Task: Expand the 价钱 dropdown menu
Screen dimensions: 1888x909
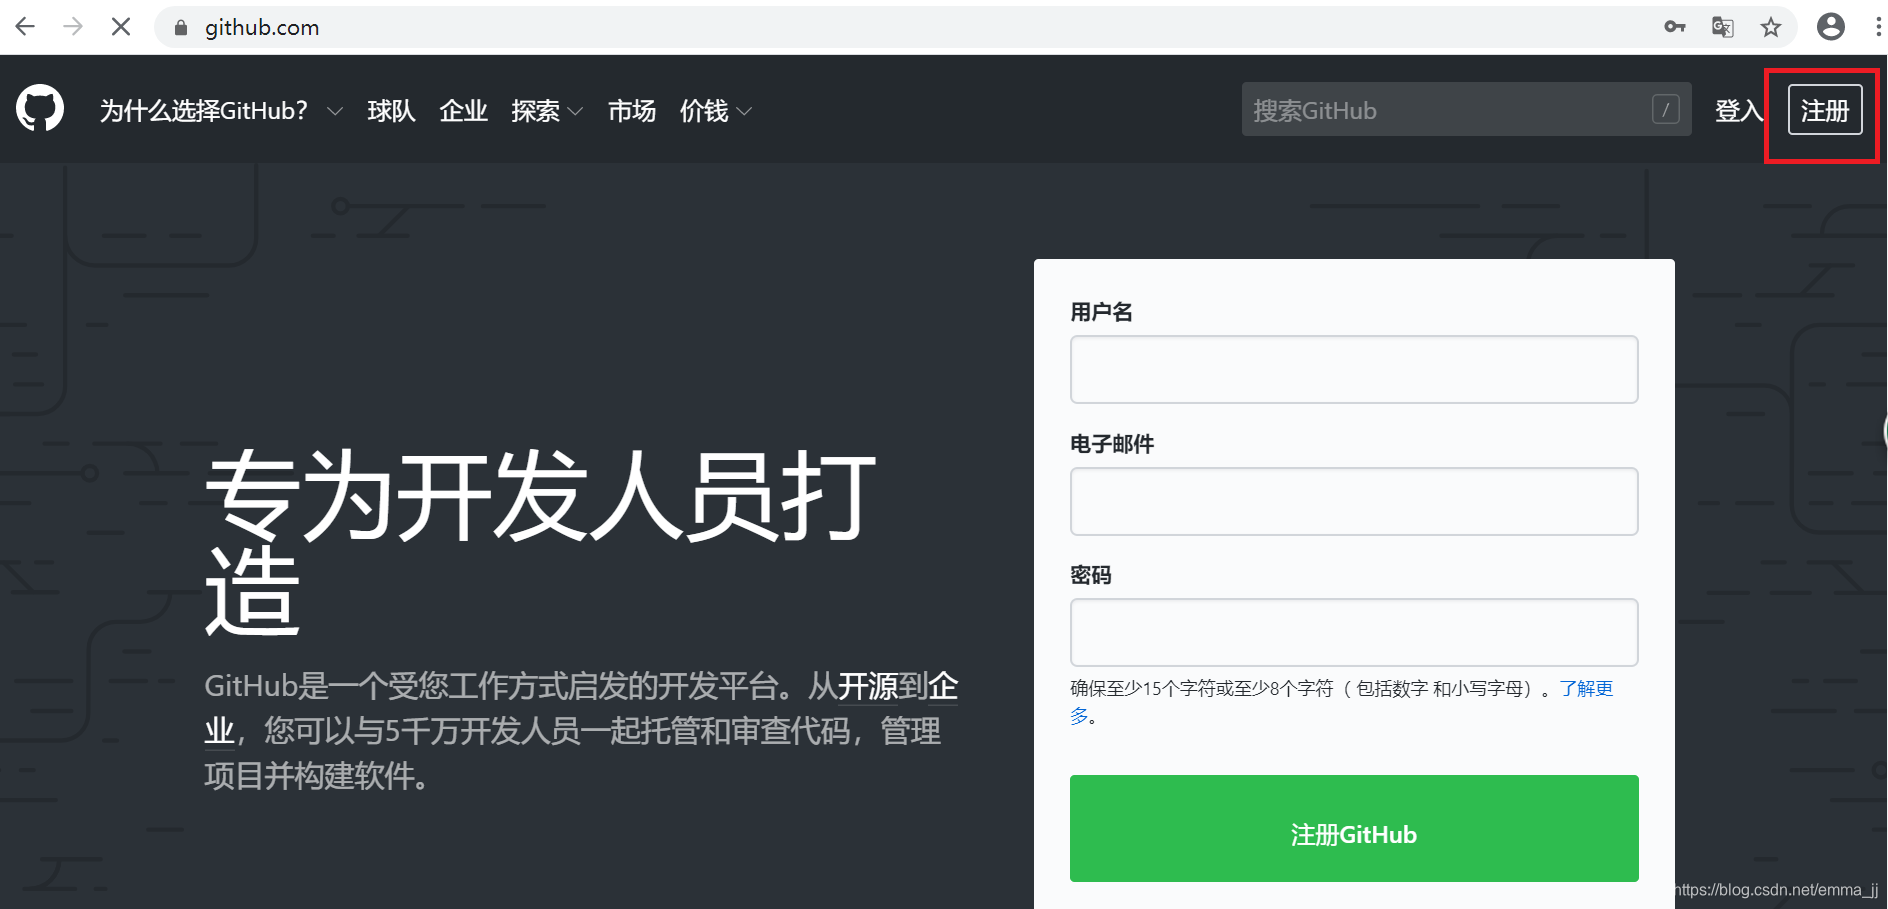Action: click(716, 110)
